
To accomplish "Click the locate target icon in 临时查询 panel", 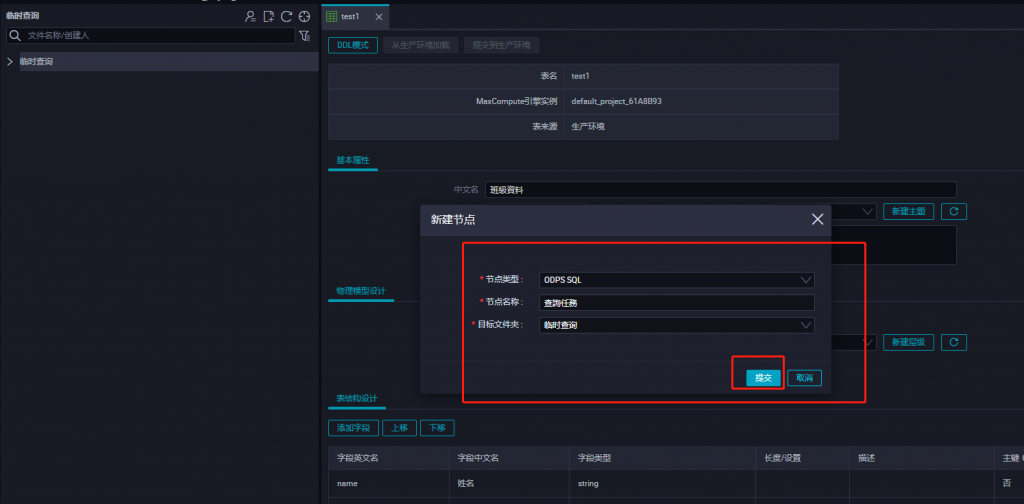I will (x=304, y=17).
